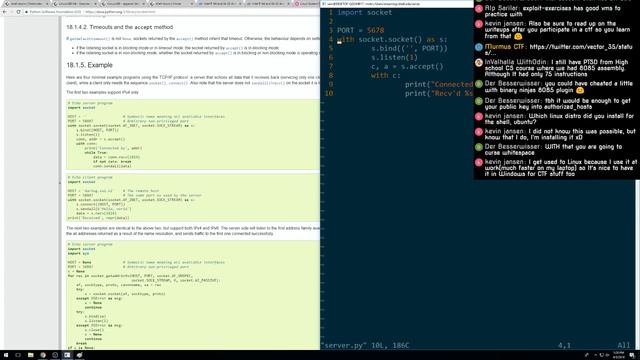Click 'PORT = 5678' line in terminal

[360, 30]
